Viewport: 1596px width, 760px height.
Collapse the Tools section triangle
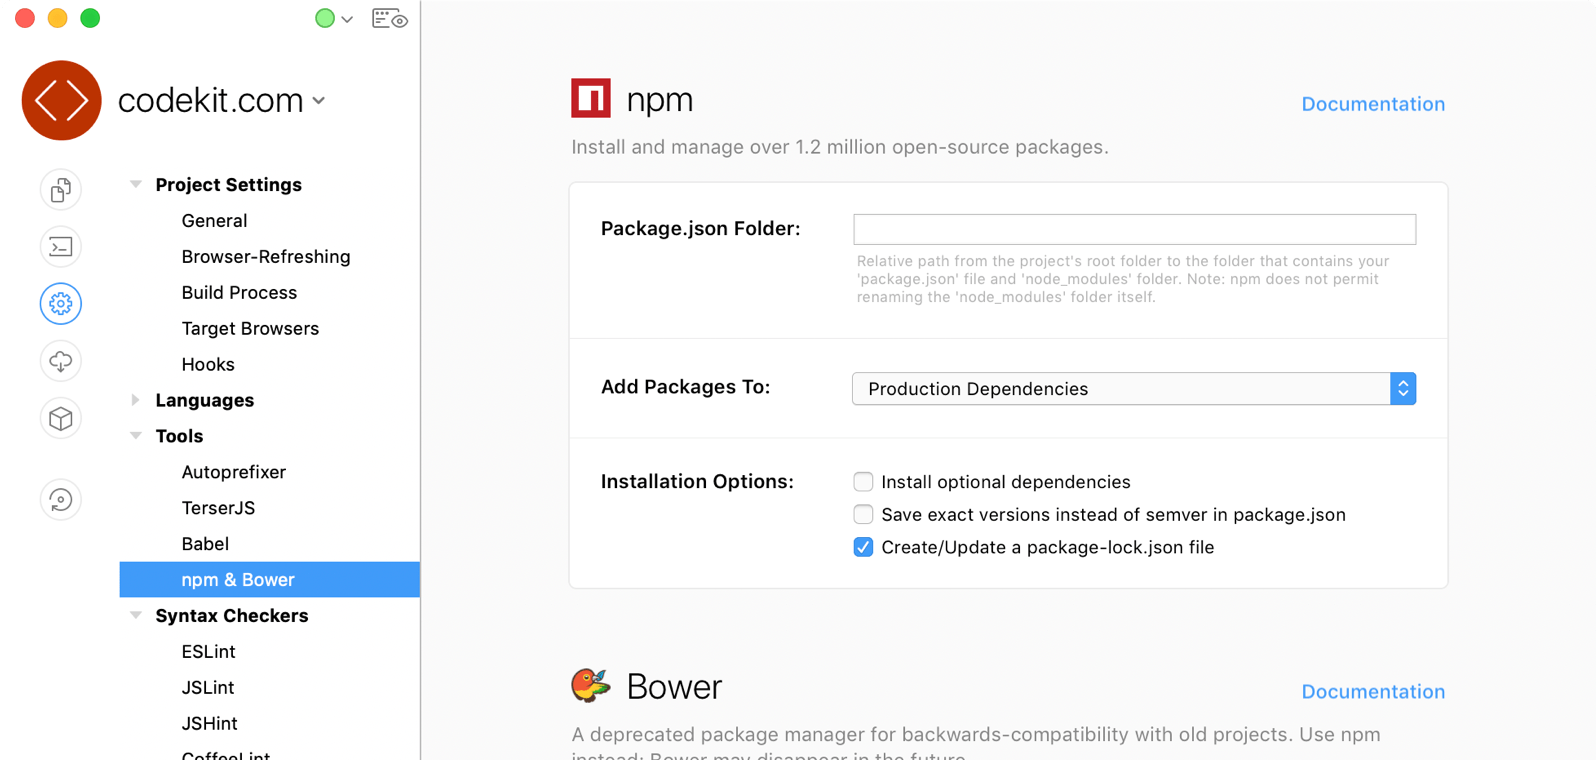click(136, 436)
